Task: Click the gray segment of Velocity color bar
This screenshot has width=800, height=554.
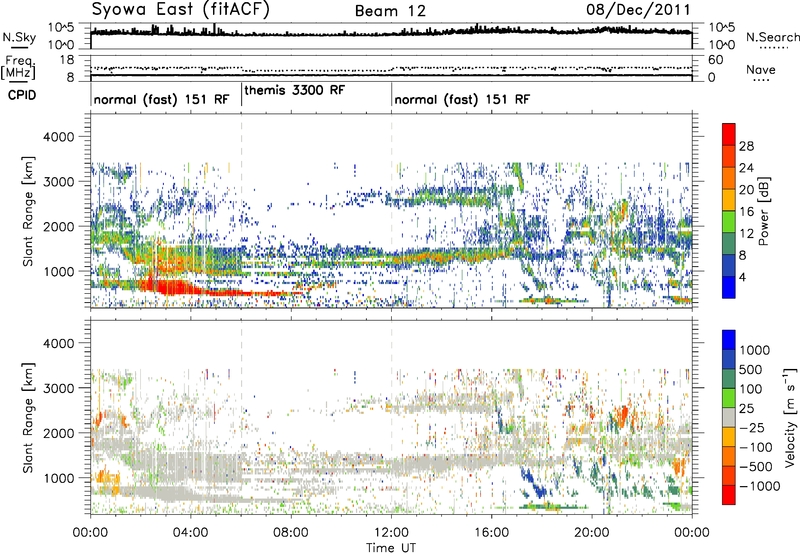Action: 729,417
